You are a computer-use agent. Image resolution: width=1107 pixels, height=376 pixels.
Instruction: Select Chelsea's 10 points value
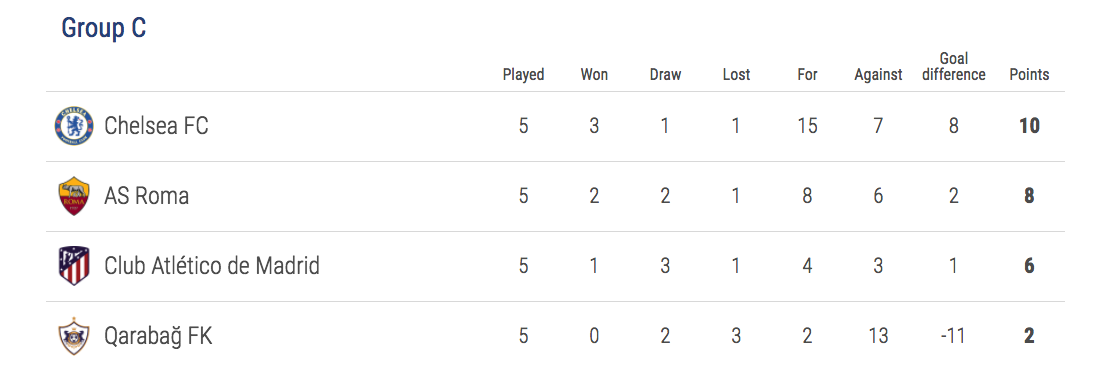pyautogui.click(x=1029, y=126)
